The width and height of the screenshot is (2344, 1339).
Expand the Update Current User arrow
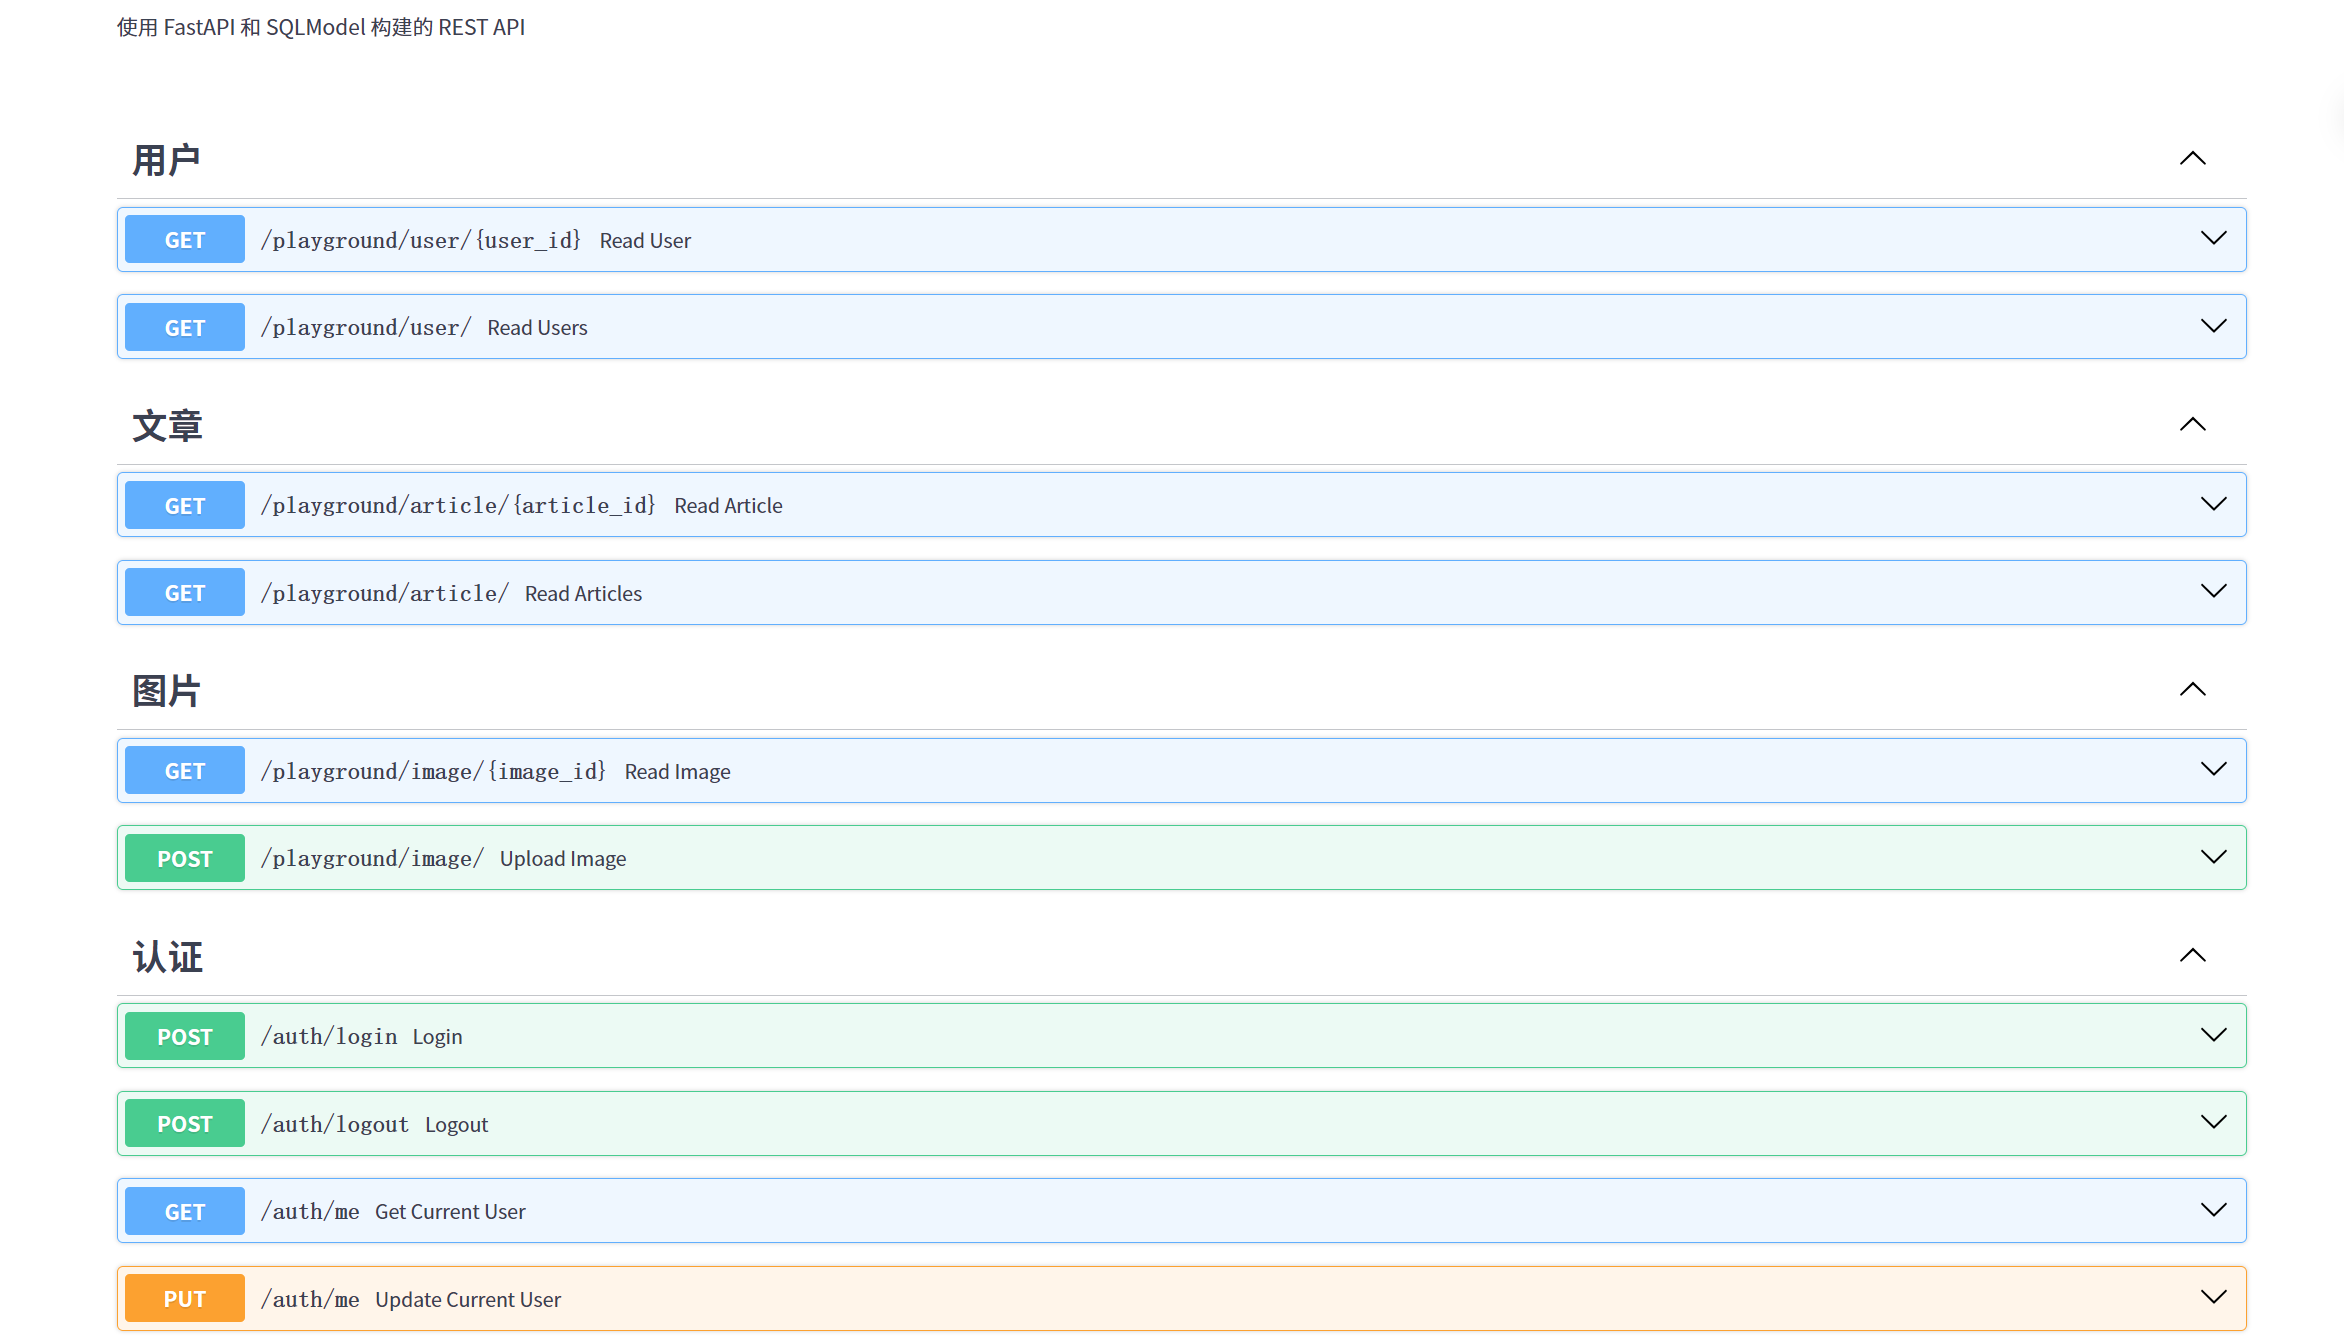(2213, 1298)
